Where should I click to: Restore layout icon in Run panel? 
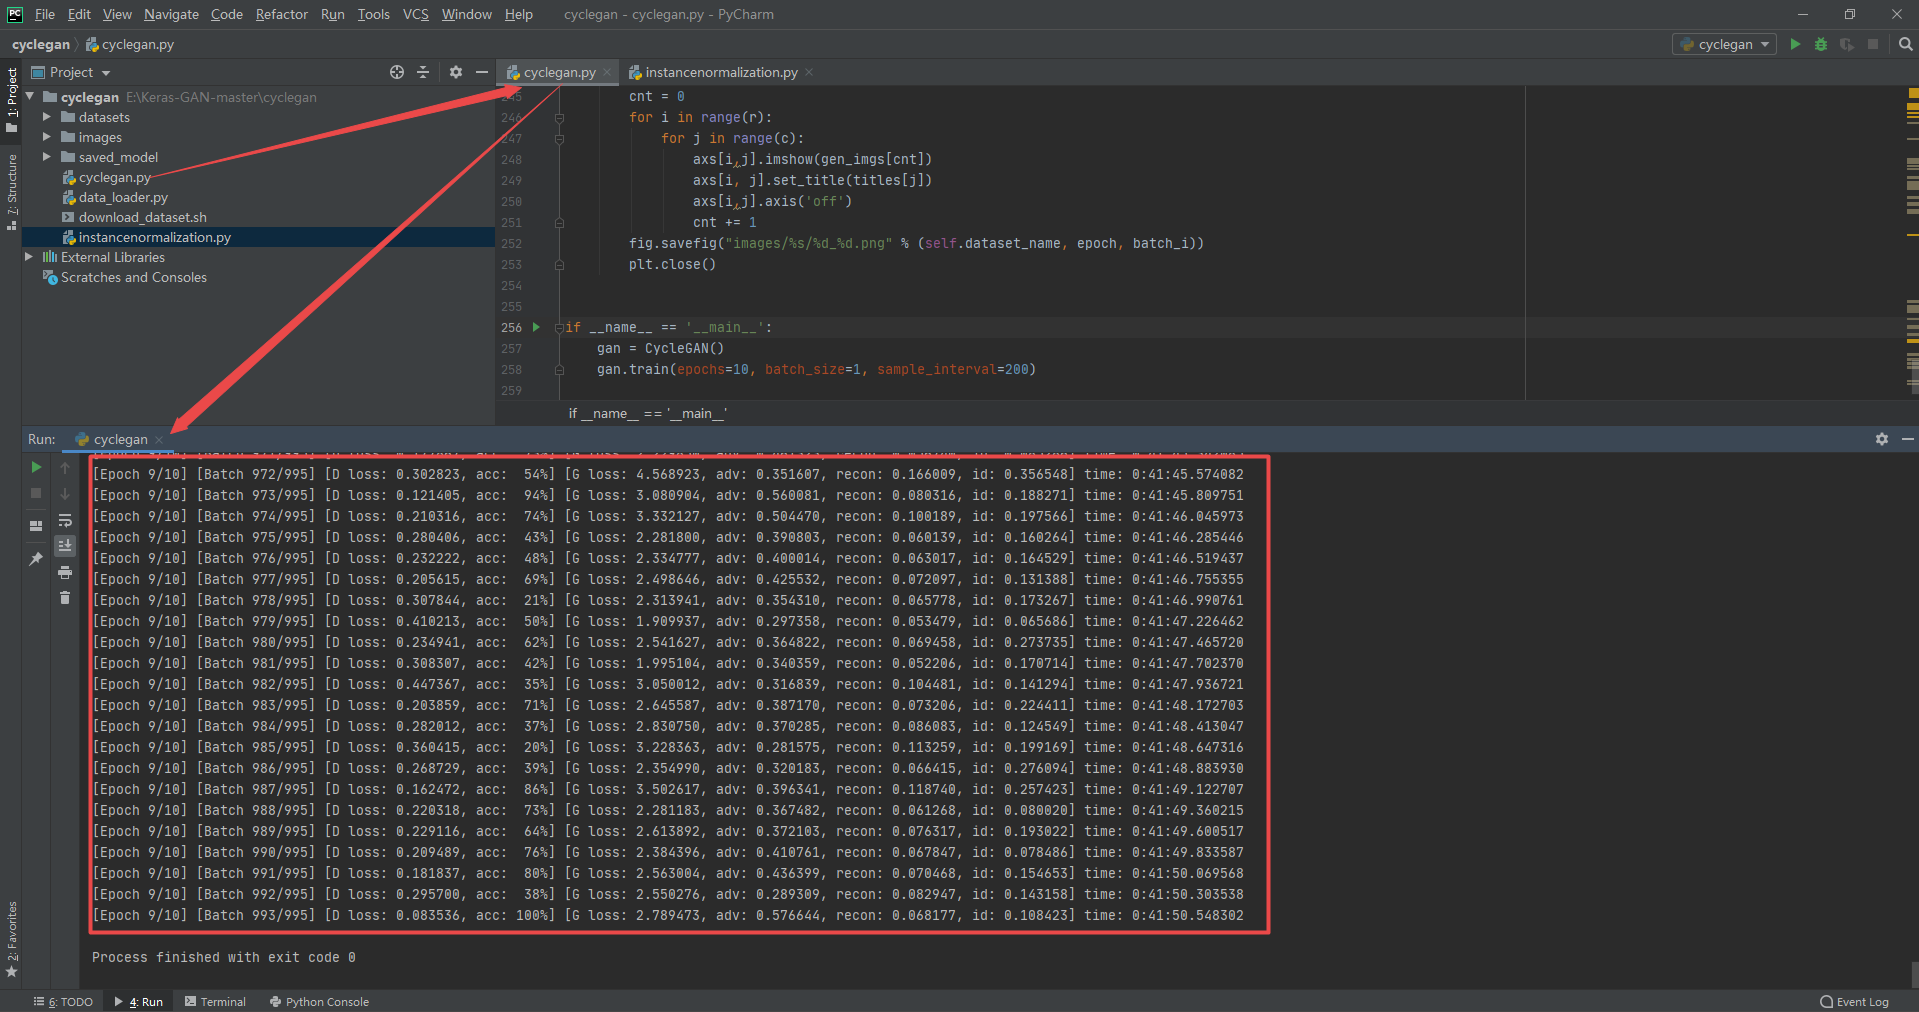[x=36, y=525]
